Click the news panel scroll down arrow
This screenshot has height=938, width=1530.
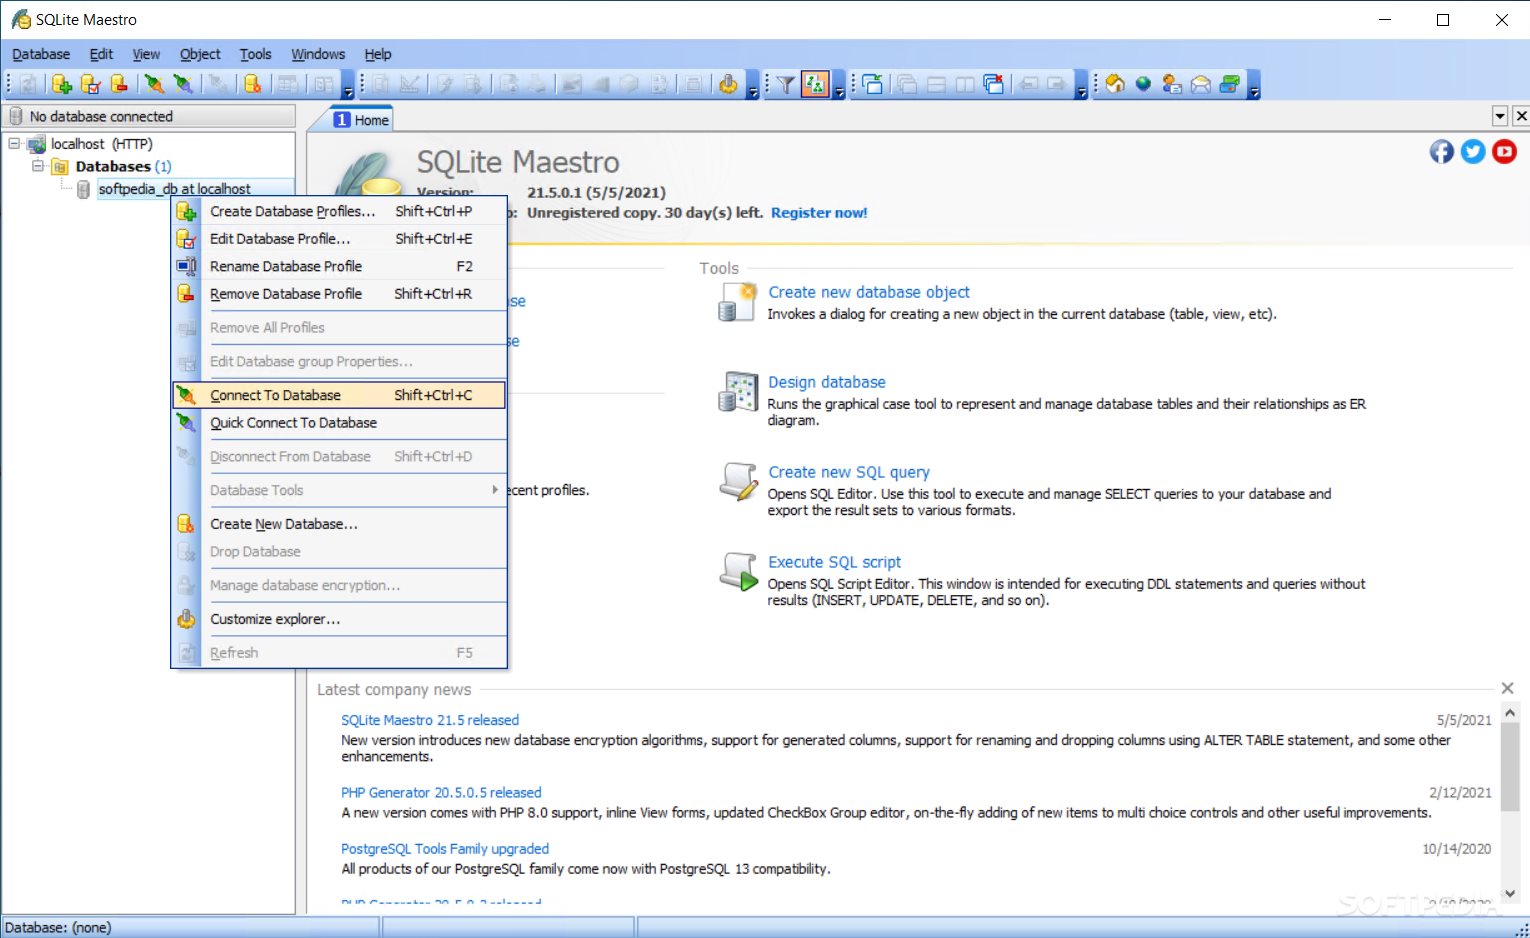tap(1510, 893)
